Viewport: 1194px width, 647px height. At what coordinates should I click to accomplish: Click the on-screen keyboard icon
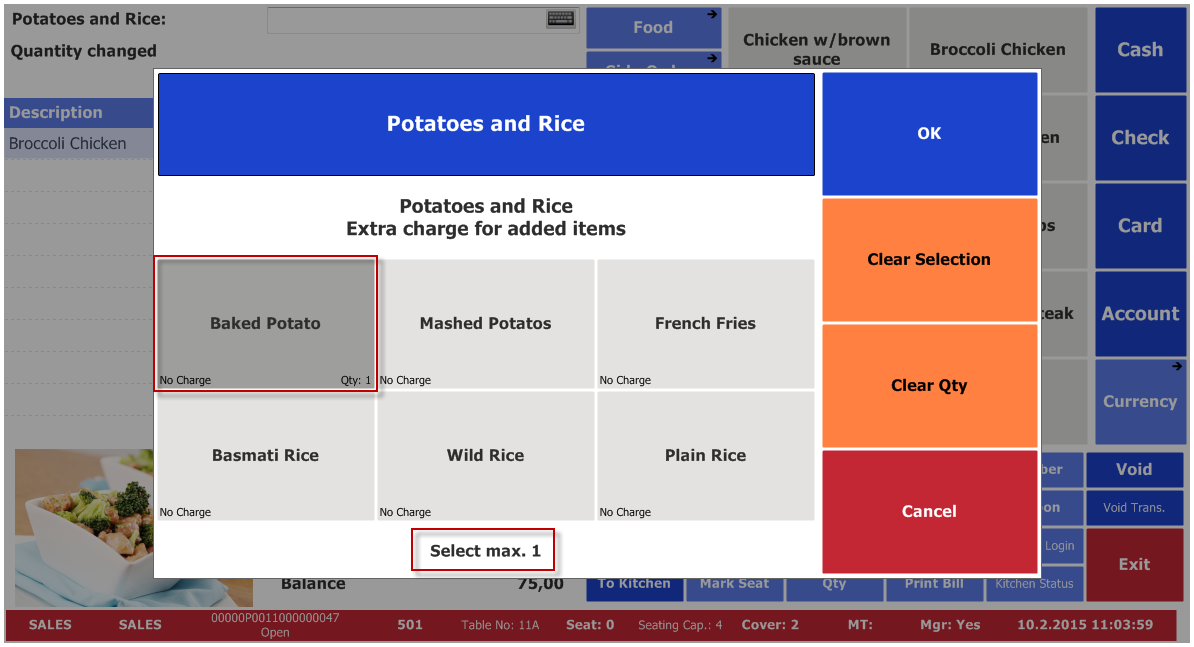tap(561, 19)
